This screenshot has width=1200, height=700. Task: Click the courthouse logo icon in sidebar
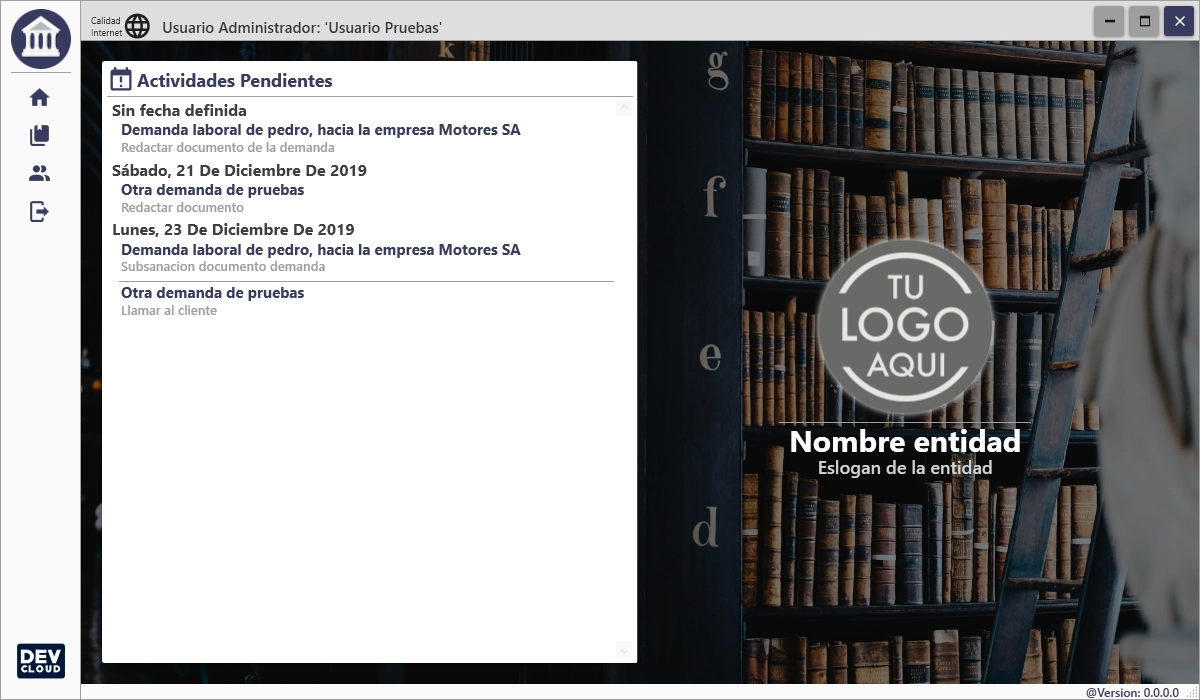tap(40, 38)
